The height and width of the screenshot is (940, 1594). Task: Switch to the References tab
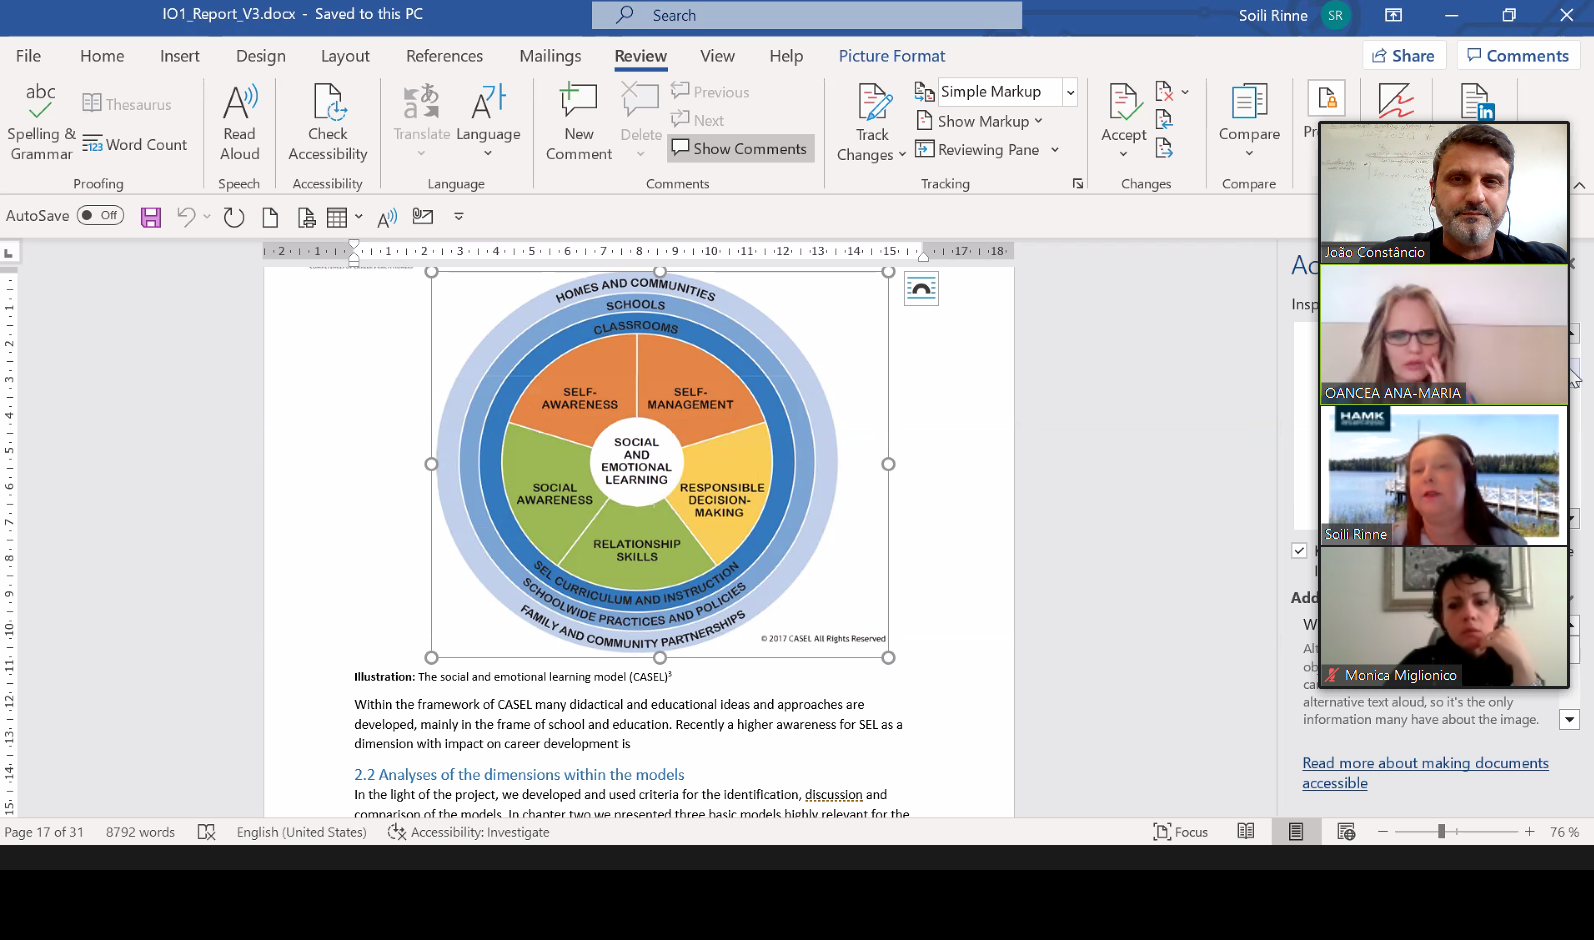(444, 56)
